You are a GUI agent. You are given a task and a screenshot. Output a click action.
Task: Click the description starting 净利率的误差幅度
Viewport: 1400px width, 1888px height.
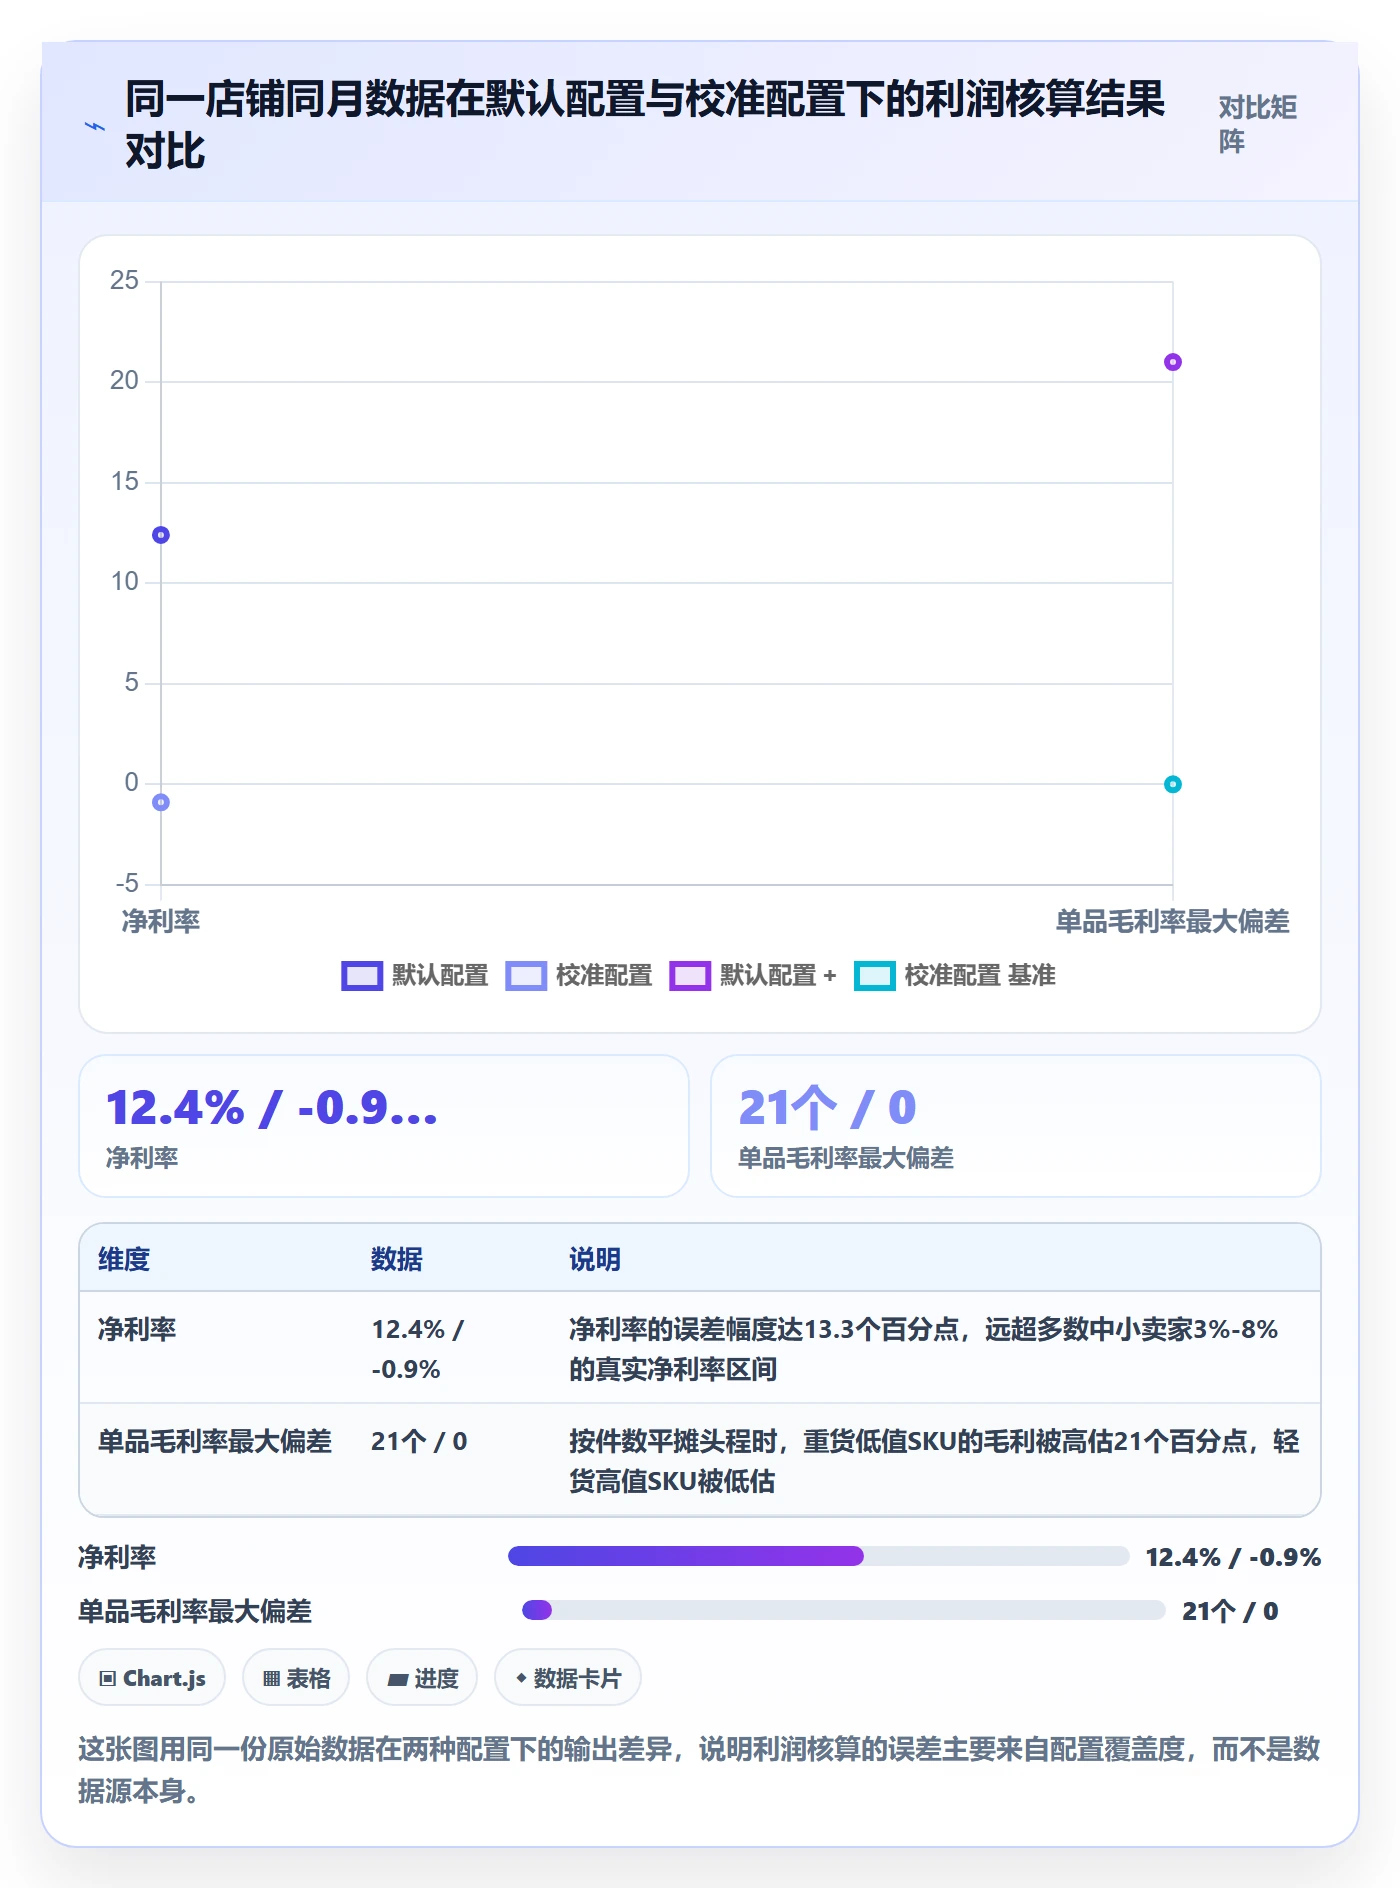click(x=924, y=1349)
